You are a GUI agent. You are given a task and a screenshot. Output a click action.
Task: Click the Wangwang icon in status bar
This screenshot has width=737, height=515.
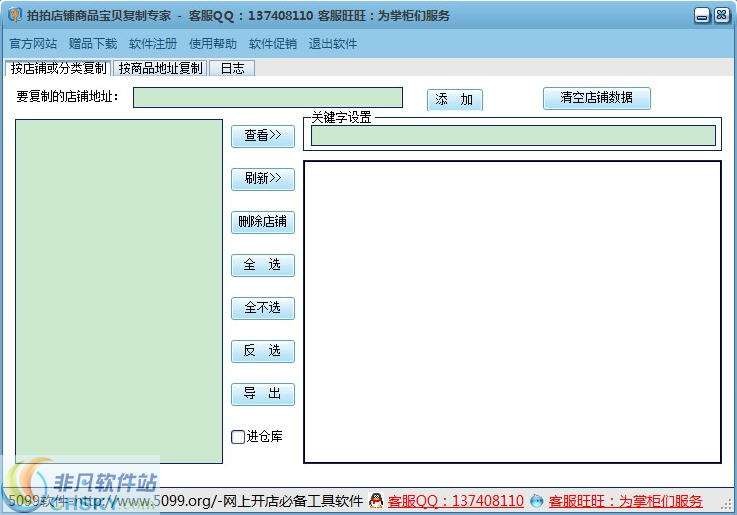click(536, 501)
